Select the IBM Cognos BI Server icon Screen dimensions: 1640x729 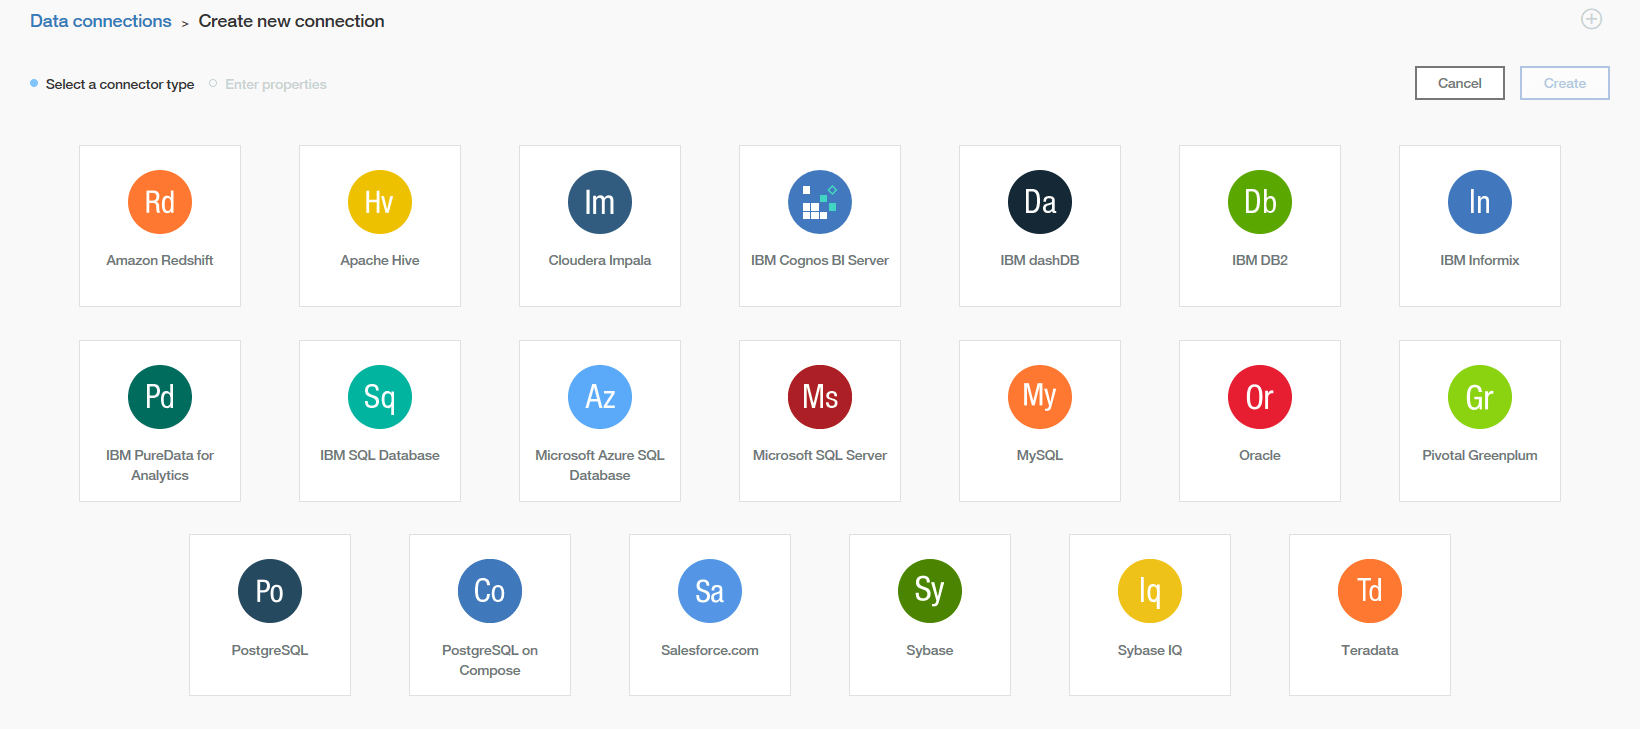pos(820,202)
